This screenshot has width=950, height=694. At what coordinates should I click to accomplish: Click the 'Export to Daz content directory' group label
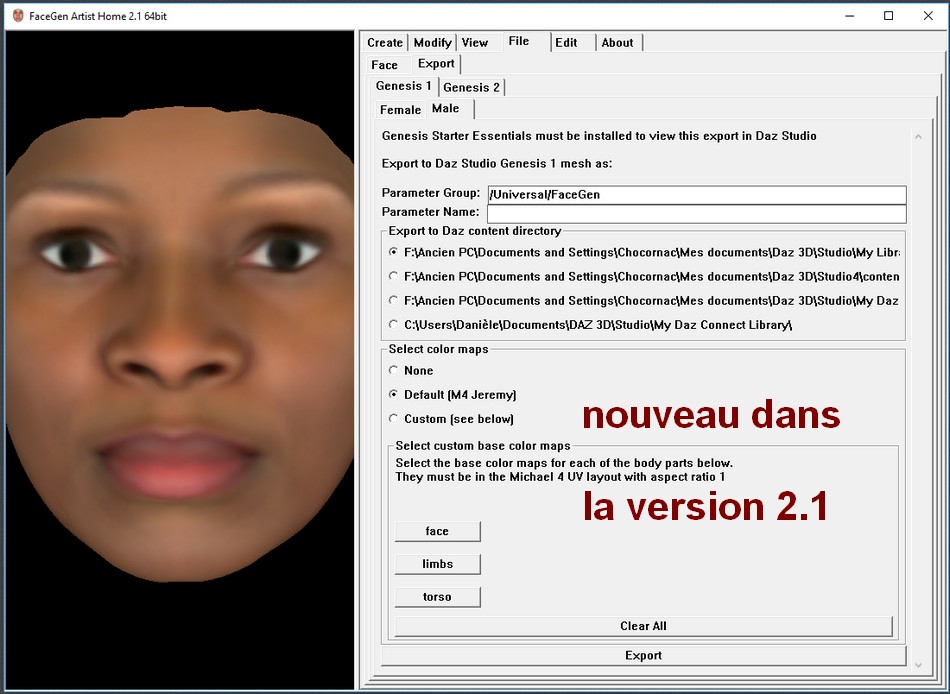tap(475, 231)
